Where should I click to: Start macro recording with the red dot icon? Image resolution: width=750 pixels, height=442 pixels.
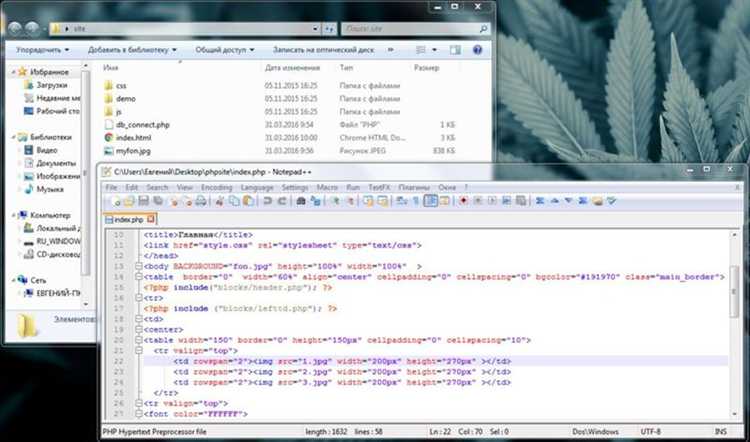(463, 201)
